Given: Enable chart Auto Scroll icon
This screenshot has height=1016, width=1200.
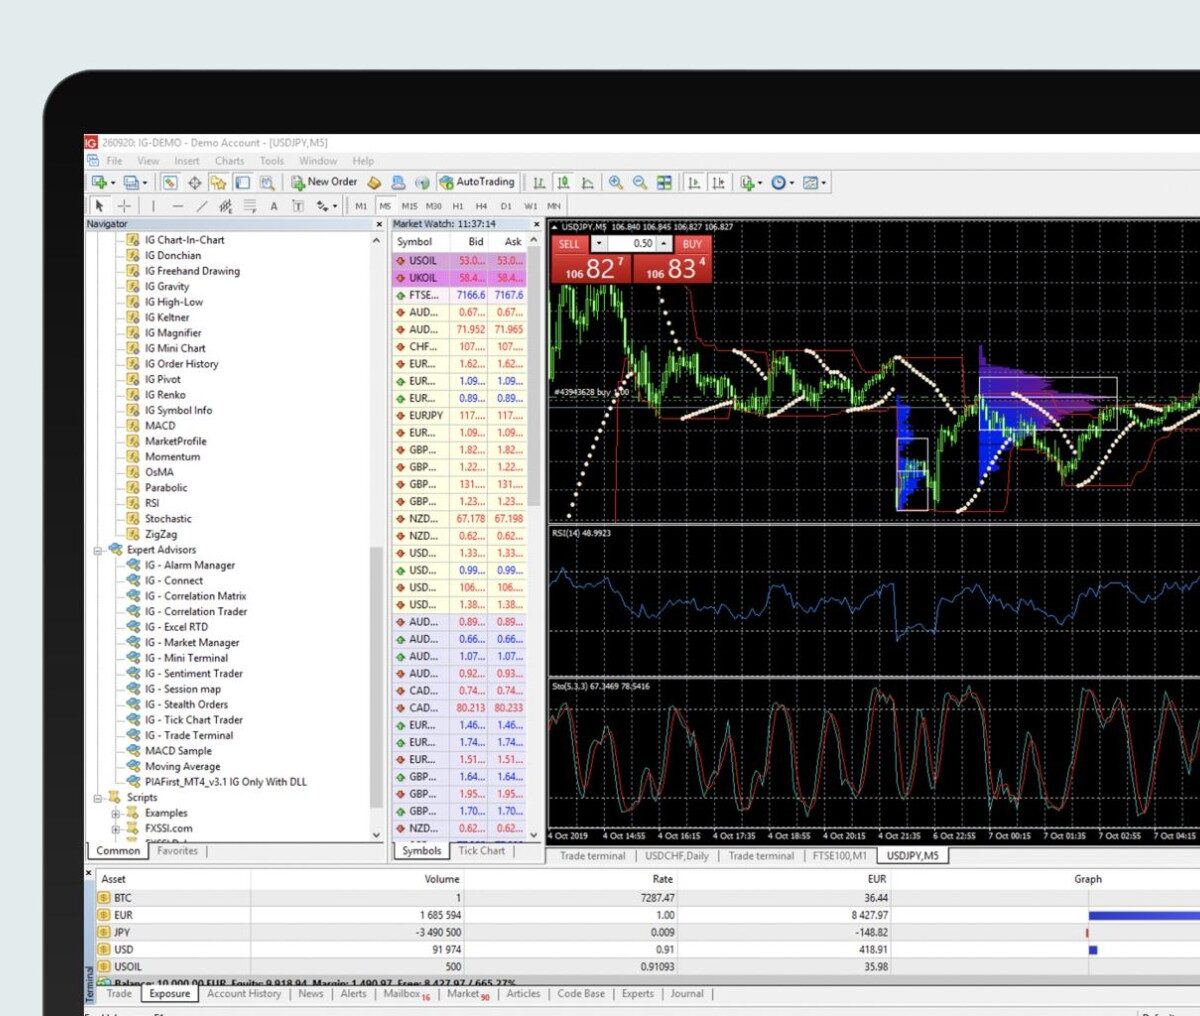Looking at the screenshot, I should pyautogui.click(x=694, y=182).
